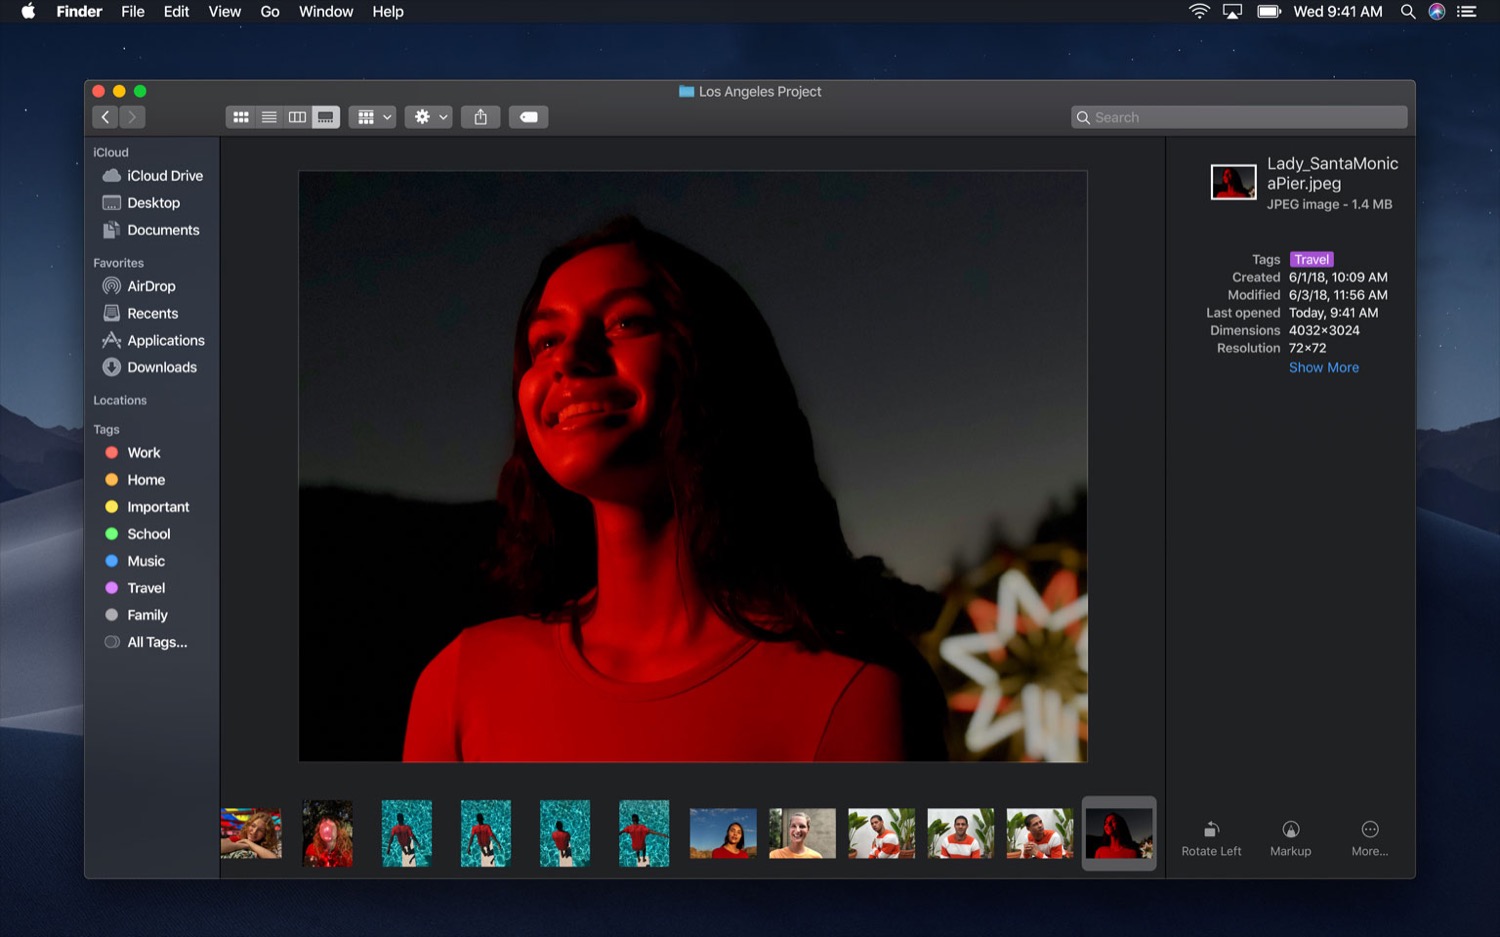The image size is (1500, 937).
Task: Go forward with the right arrow
Action: pos(132,117)
